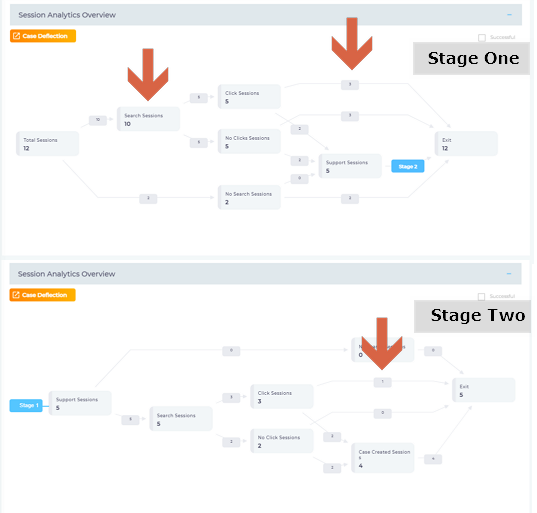The image size is (537, 513).
Task: Click the Case Deflection edit icon in Stage Two
Action: point(15,295)
